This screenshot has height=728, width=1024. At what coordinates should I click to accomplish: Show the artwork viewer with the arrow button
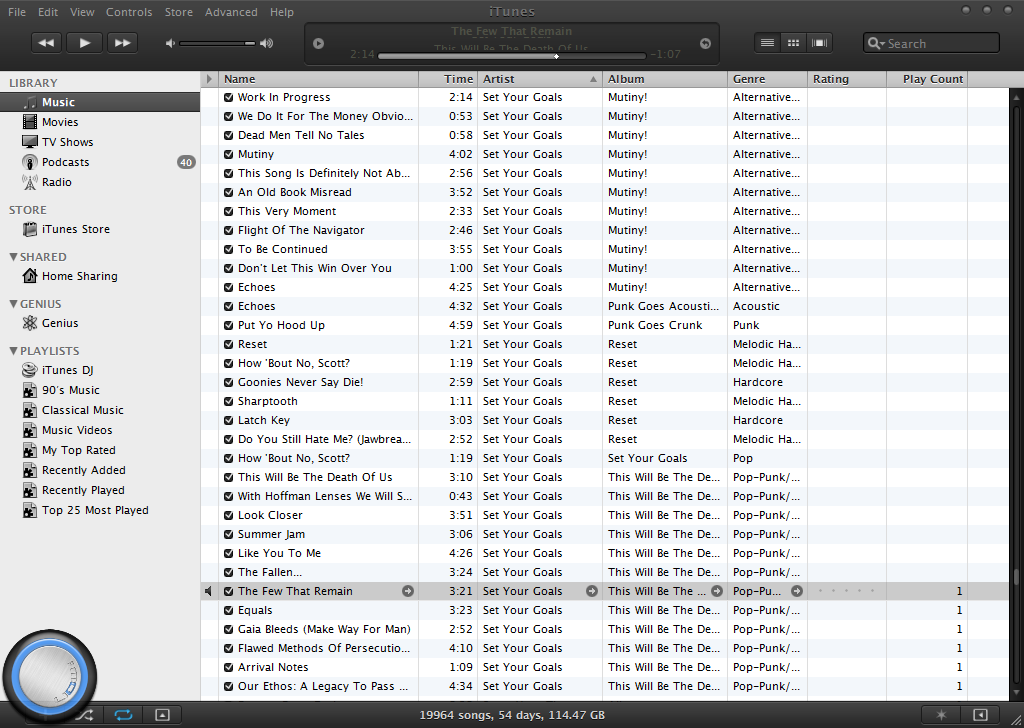pyautogui.click(x=162, y=715)
